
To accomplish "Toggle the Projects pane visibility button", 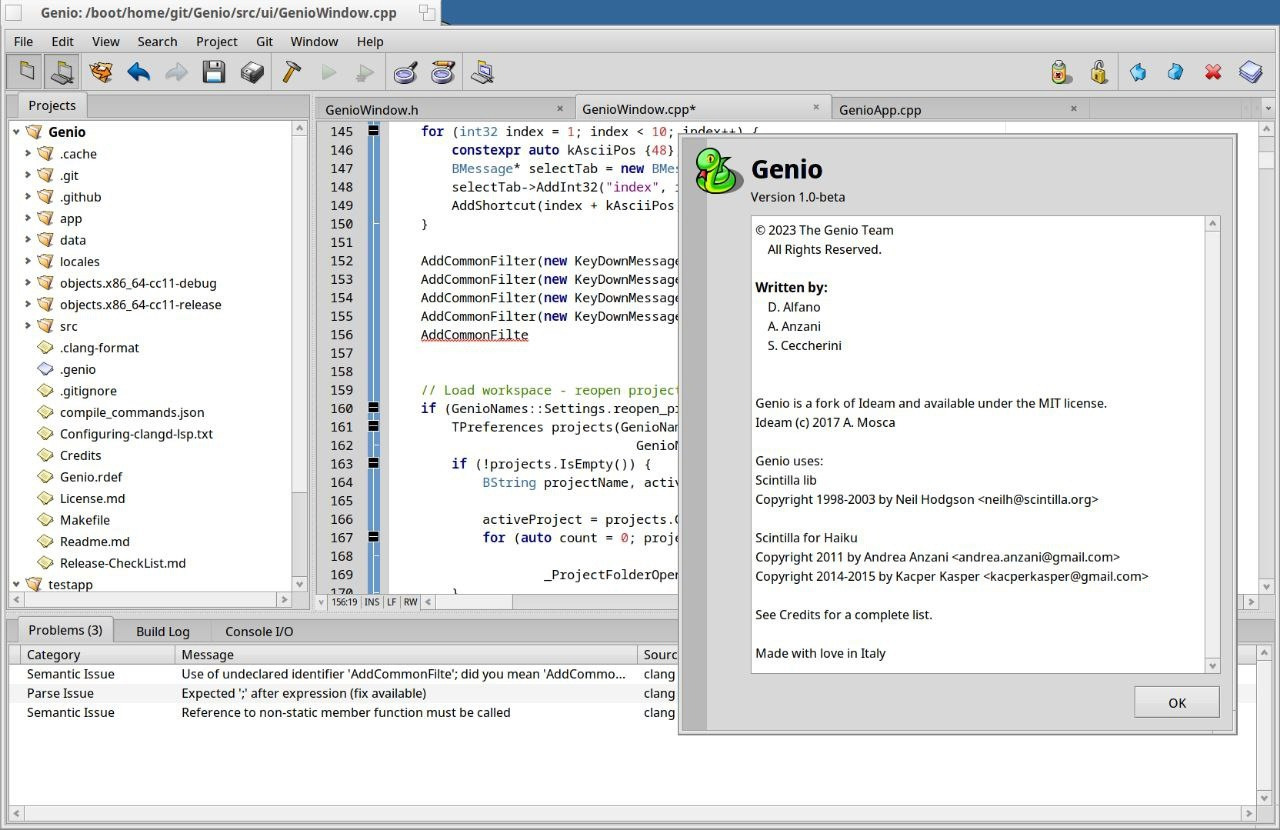I will tap(27, 72).
